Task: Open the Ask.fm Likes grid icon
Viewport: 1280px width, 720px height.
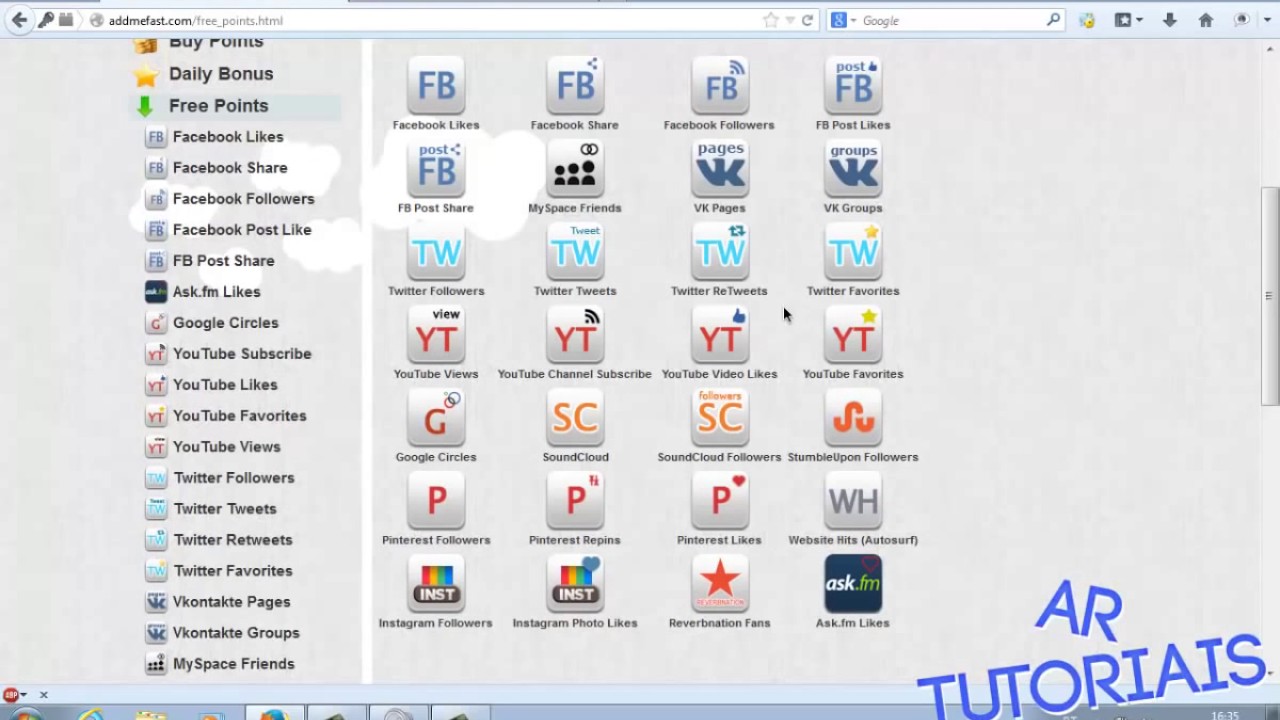Action: (853, 584)
